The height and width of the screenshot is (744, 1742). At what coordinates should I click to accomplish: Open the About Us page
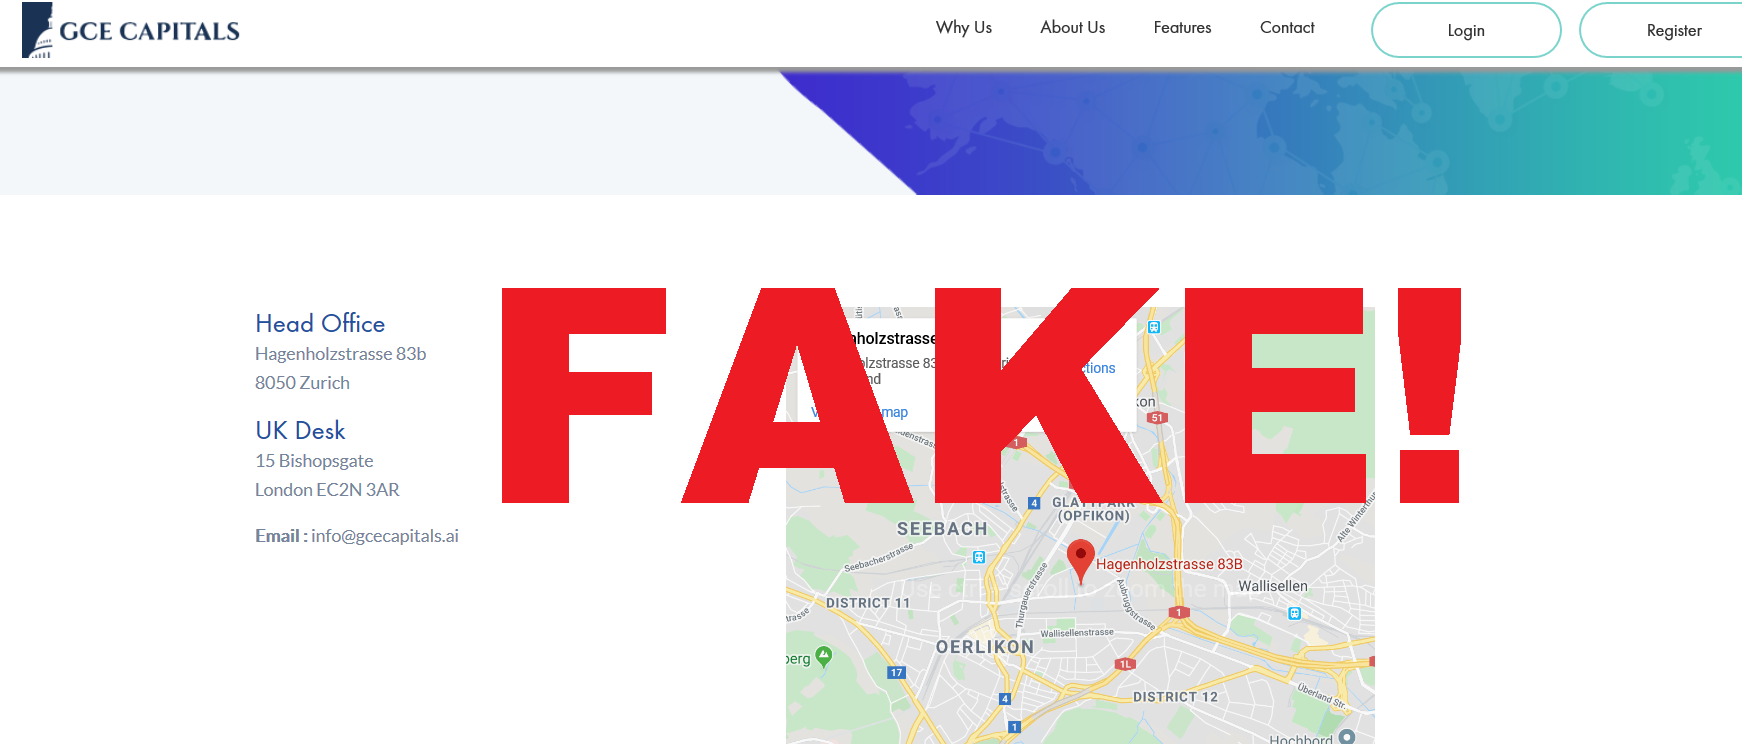(x=1072, y=28)
